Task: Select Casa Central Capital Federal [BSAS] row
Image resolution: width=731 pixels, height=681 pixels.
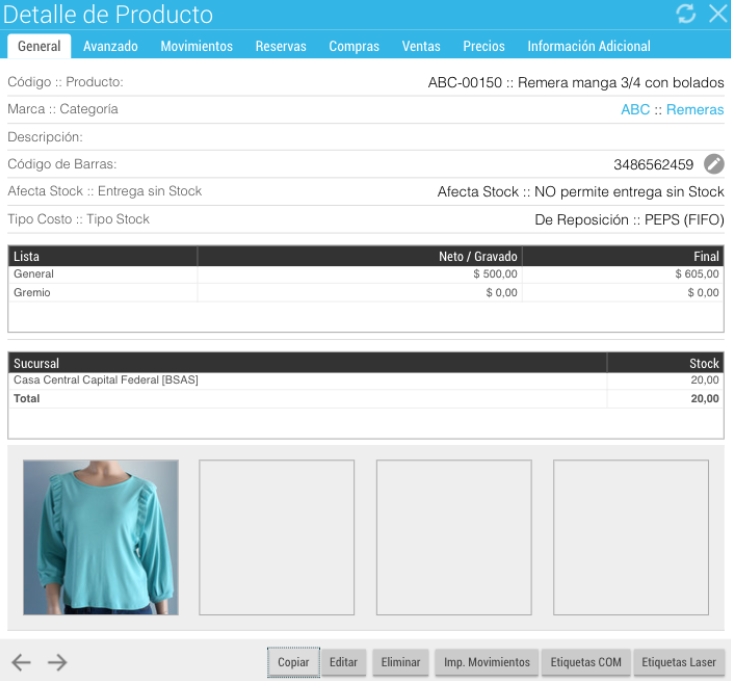Action: pyautogui.click(x=366, y=380)
